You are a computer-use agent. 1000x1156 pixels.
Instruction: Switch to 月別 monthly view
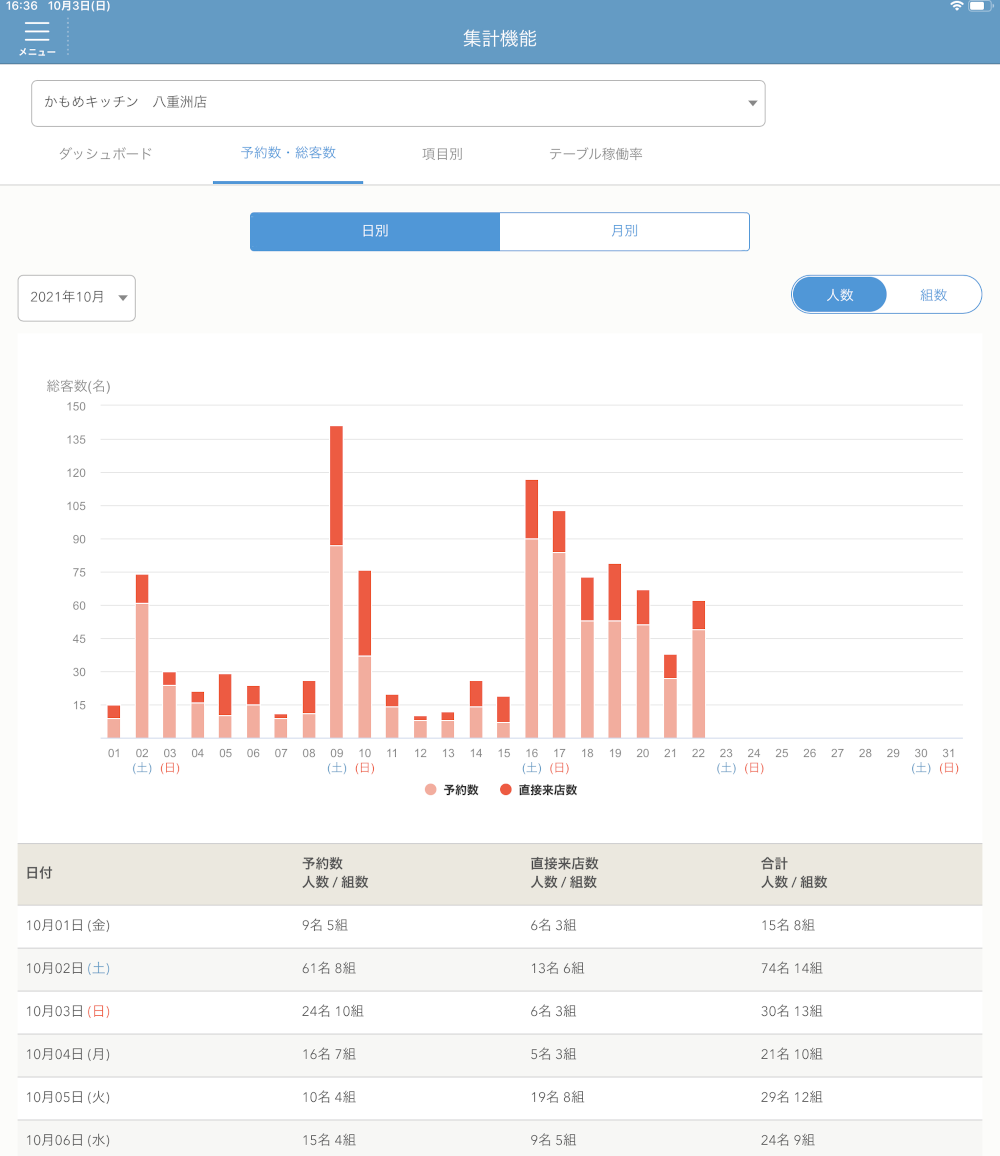point(624,231)
